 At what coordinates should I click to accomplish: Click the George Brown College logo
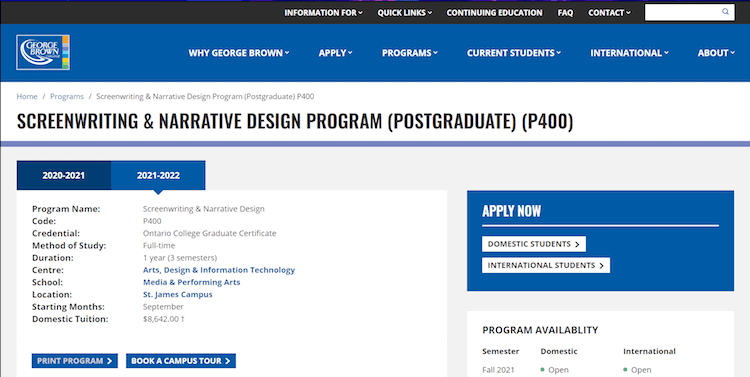(43, 52)
